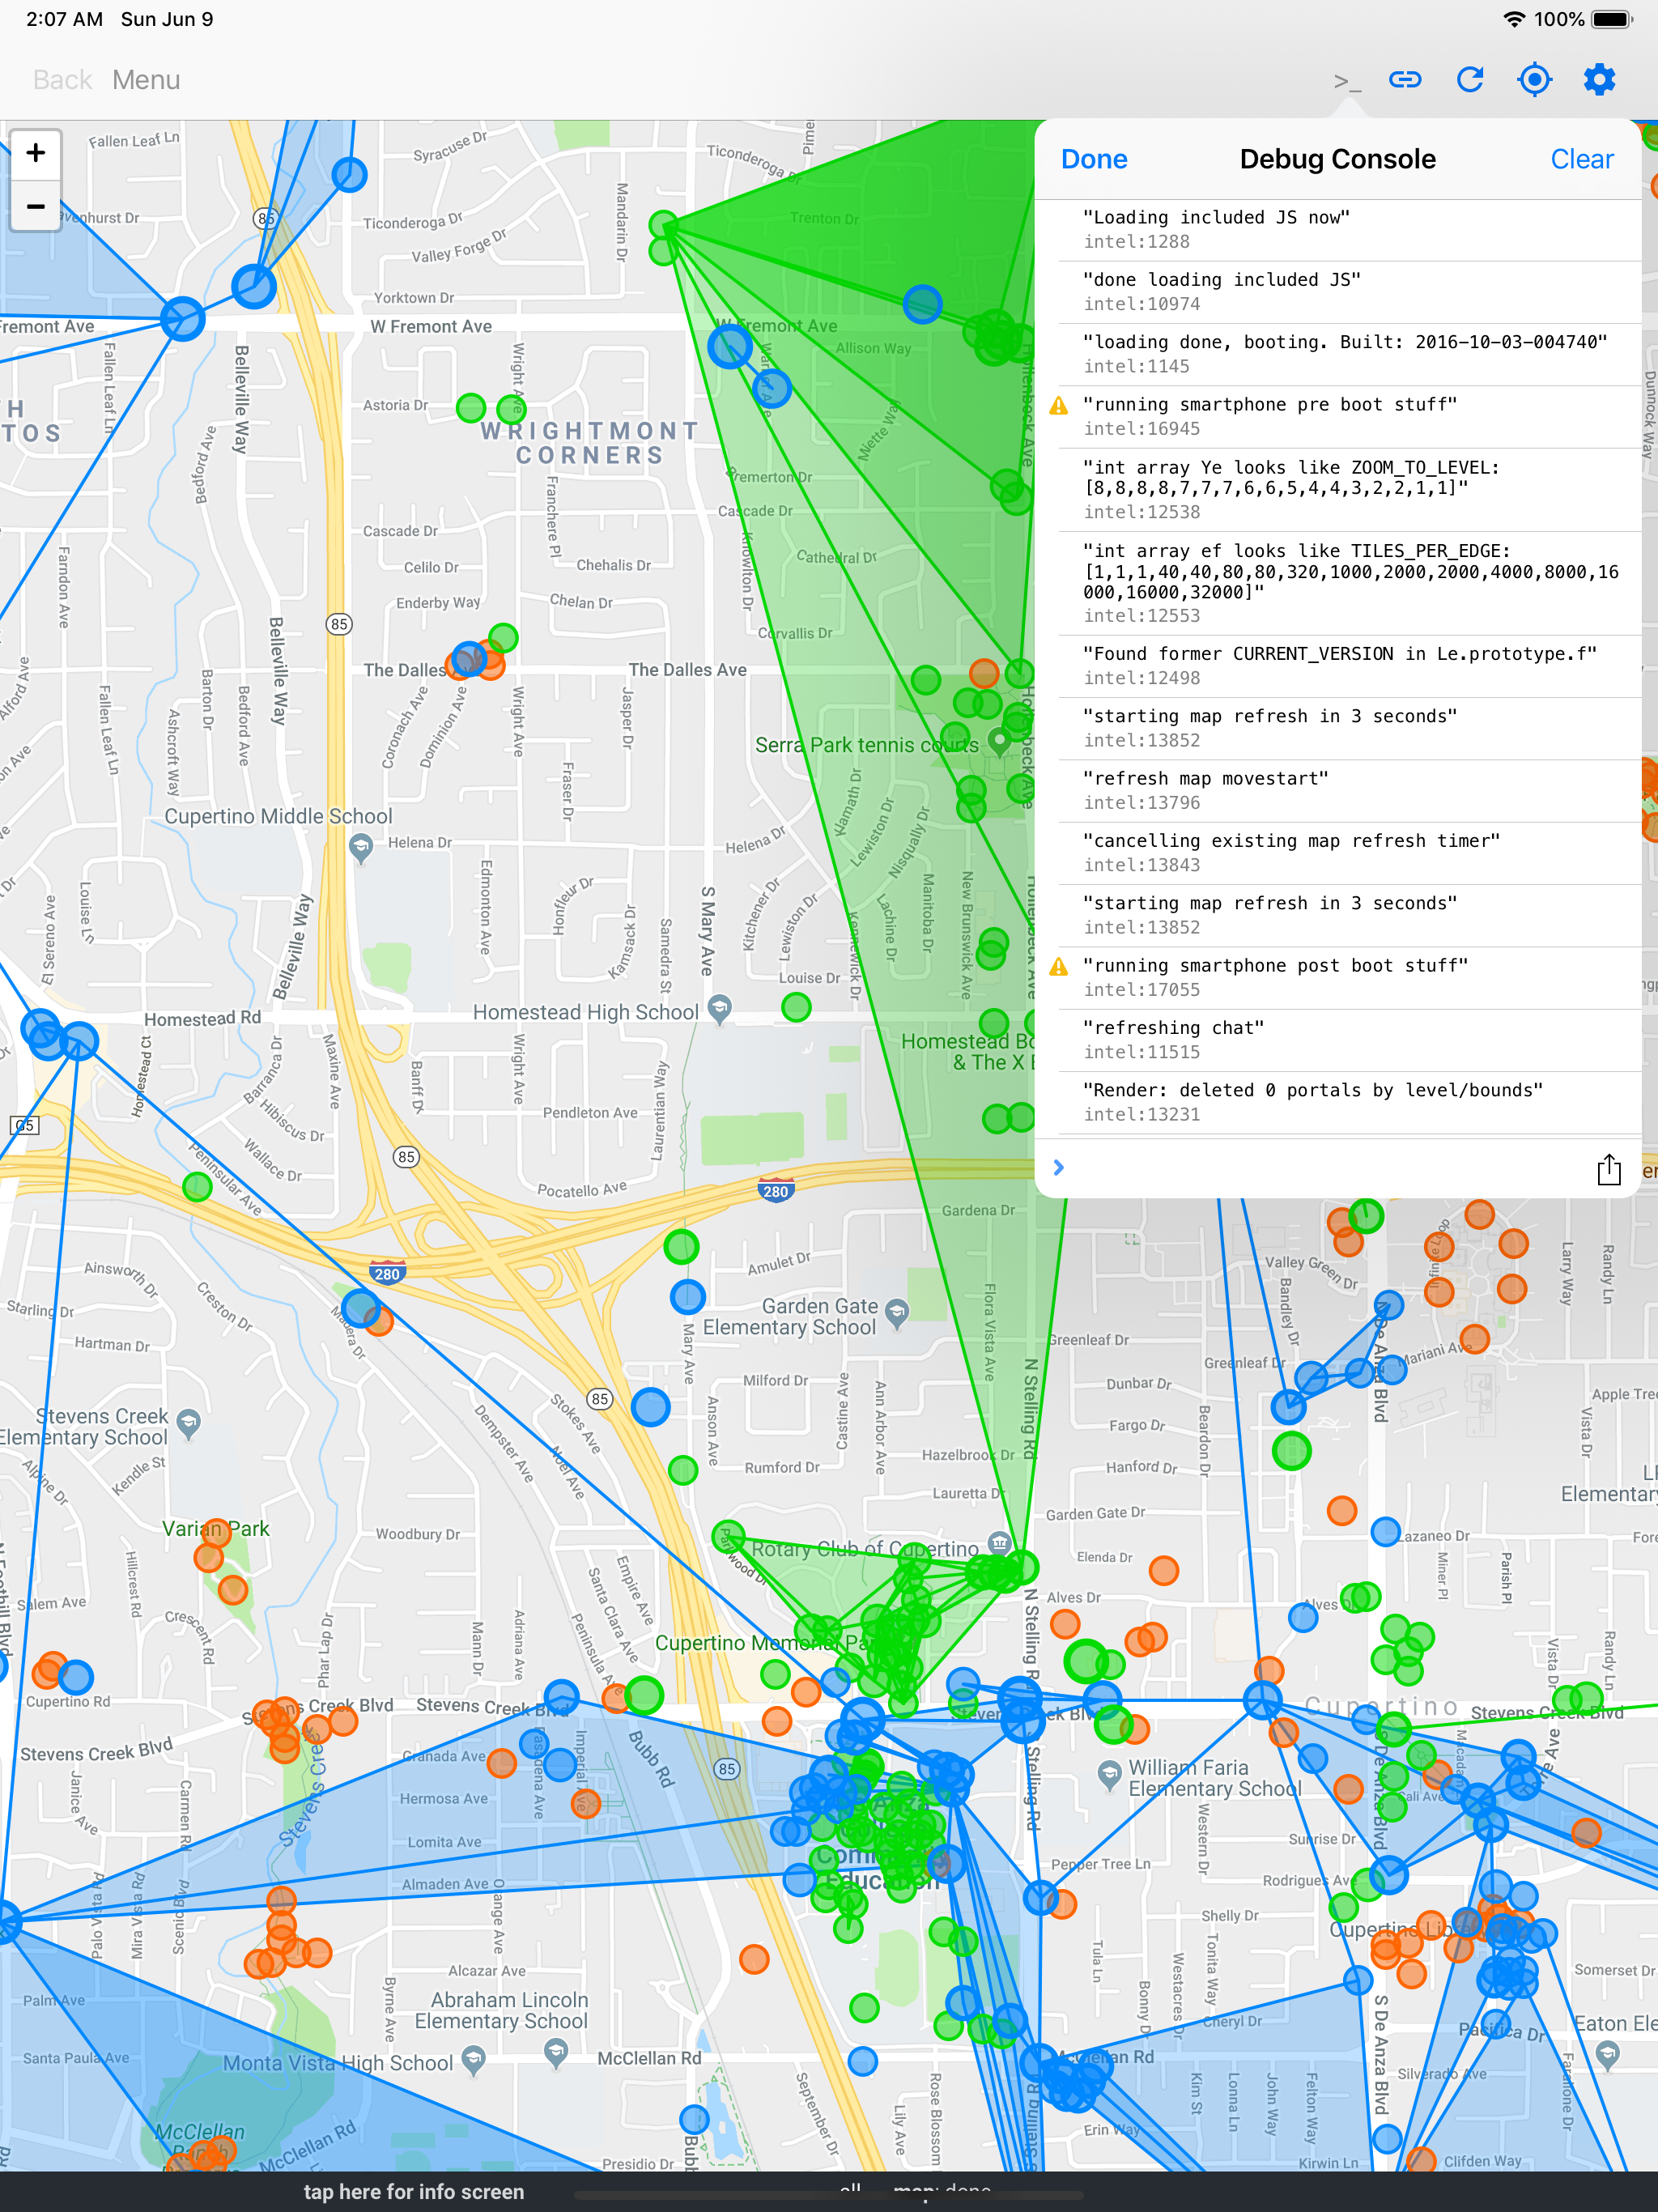
Task: Open the Menu item
Action: (x=146, y=80)
